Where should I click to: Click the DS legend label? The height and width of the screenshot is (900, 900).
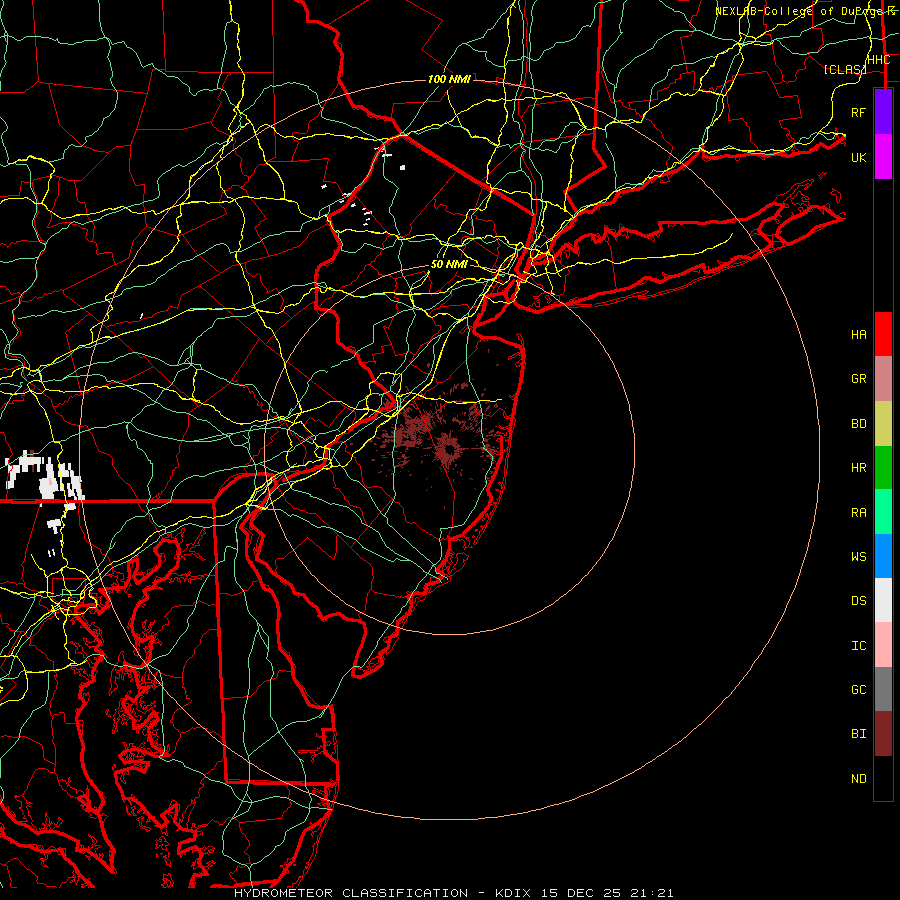(x=859, y=601)
